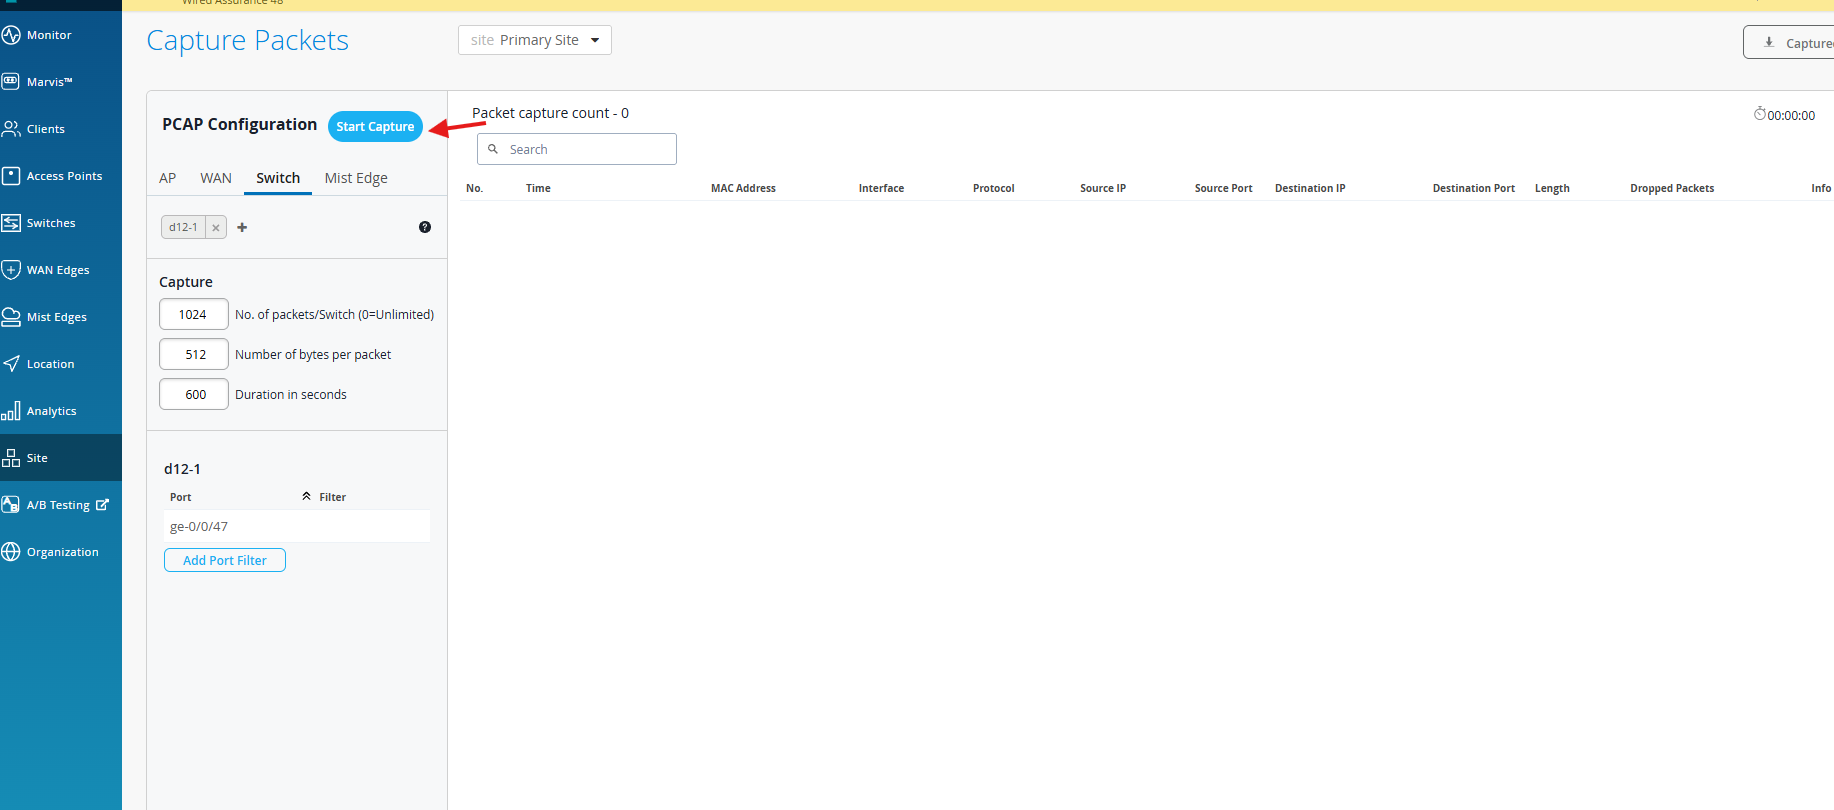Screen dimensions: 1834x810
Task: Click the WAN Edges shield icon
Action: [x=11, y=270]
